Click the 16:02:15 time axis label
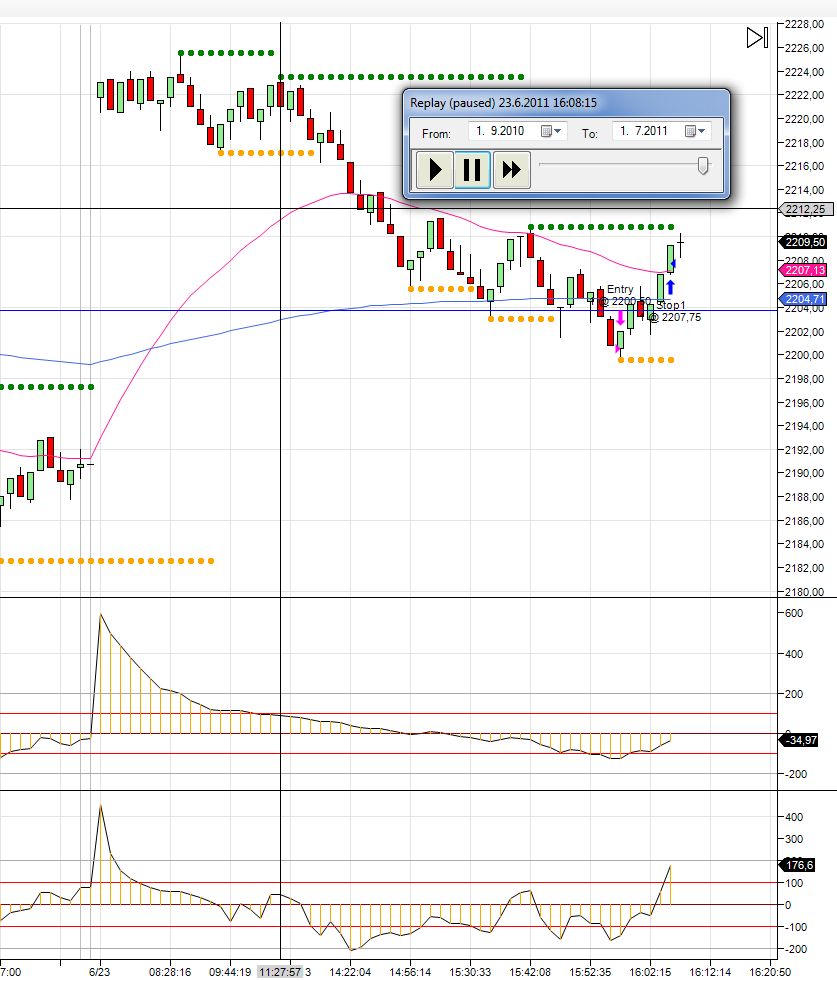 point(650,972)
